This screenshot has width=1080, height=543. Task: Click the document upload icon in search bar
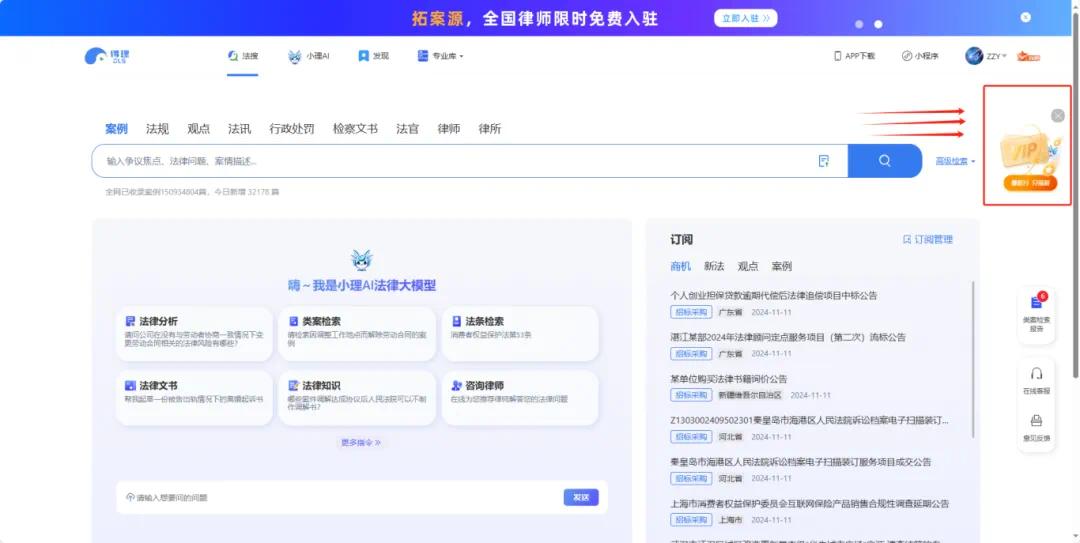click(824, 161)
